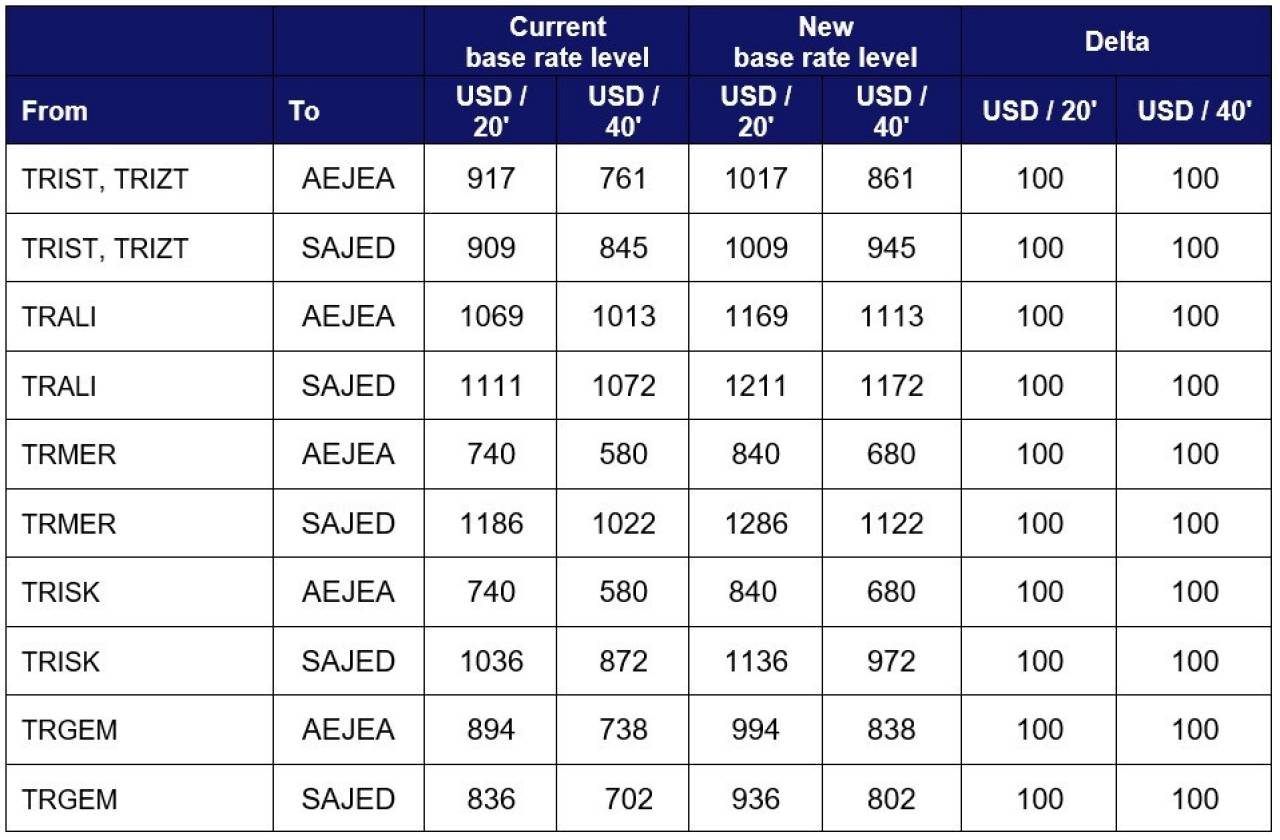Select the cell showing 702
The image size is (1280, 840).
(x=628, y=800)
